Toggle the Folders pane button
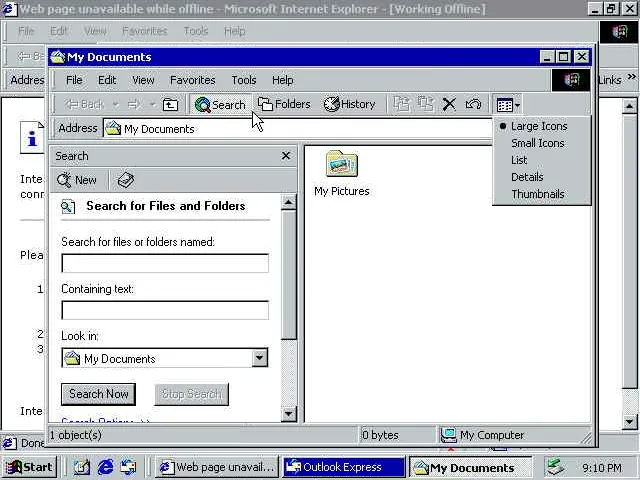Screen dimensions: 640x480 coord(284,104)
